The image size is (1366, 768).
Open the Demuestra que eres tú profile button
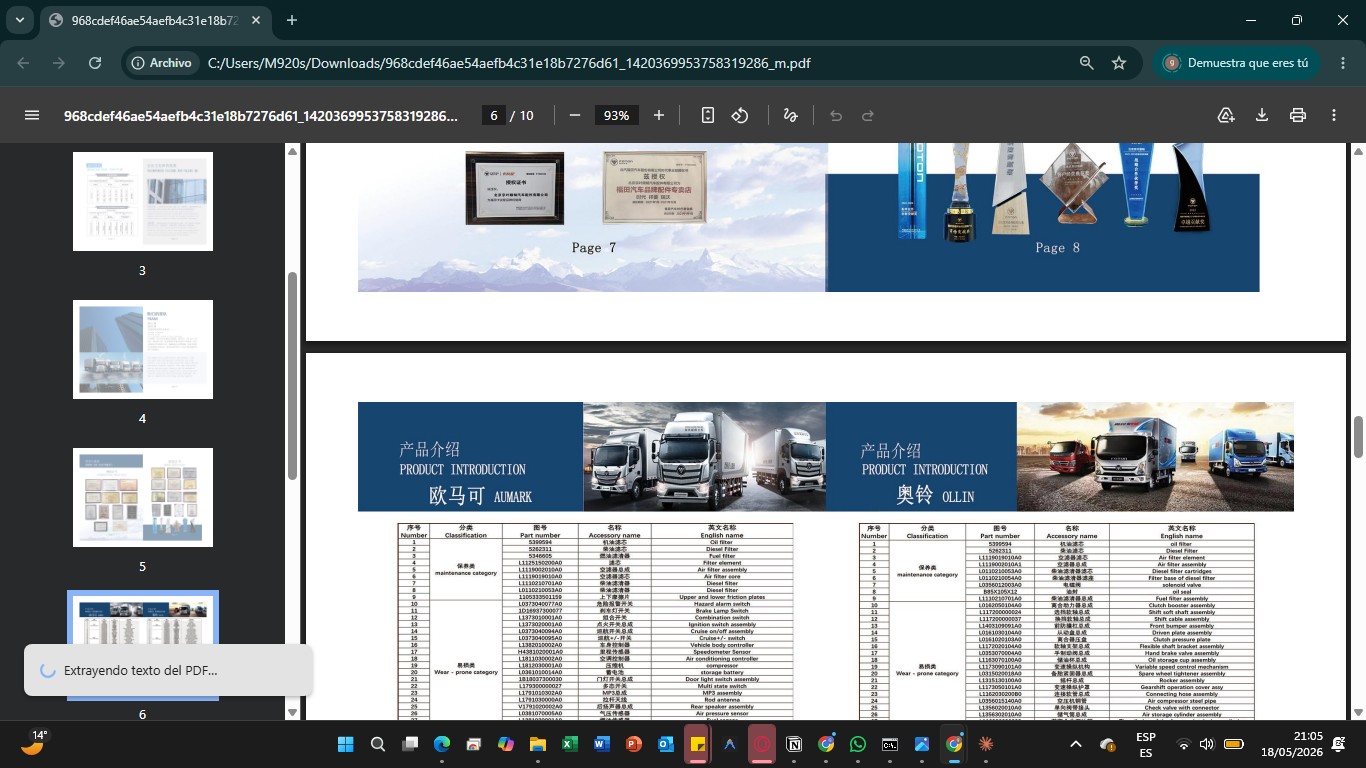(x=1237, y=63)
